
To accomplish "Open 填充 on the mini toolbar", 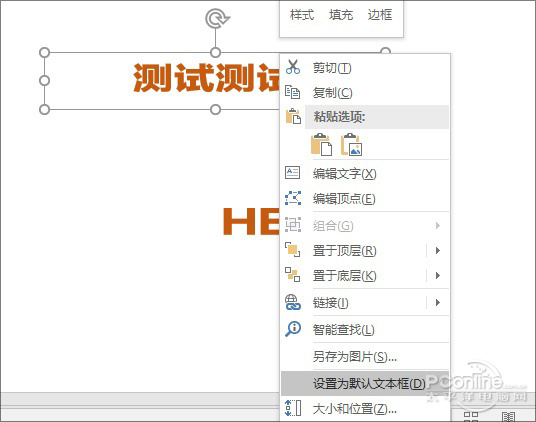I will click(x=340, y=15).
